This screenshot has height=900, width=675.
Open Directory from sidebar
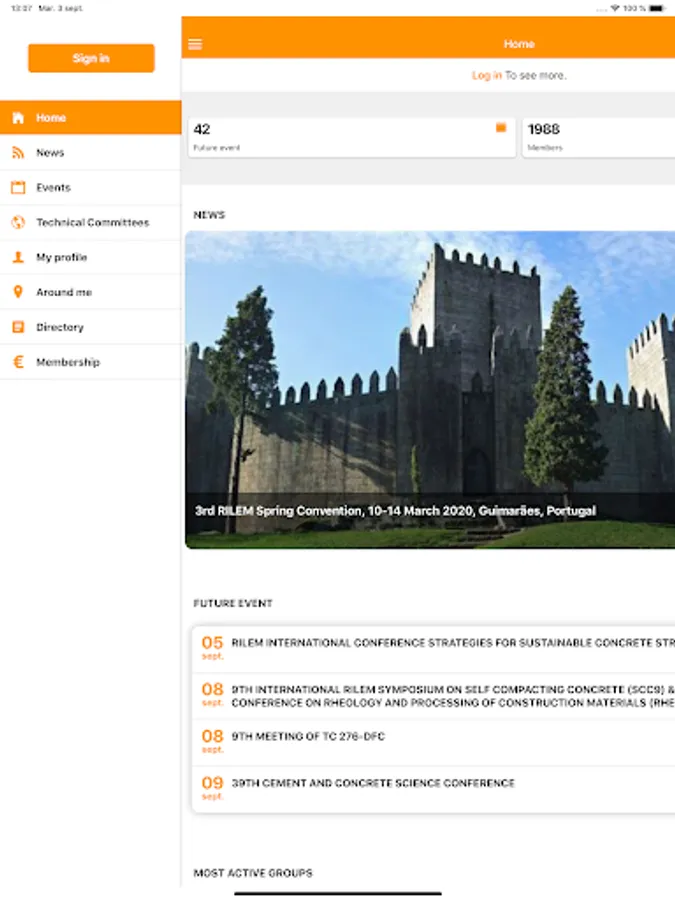[91, 327]
